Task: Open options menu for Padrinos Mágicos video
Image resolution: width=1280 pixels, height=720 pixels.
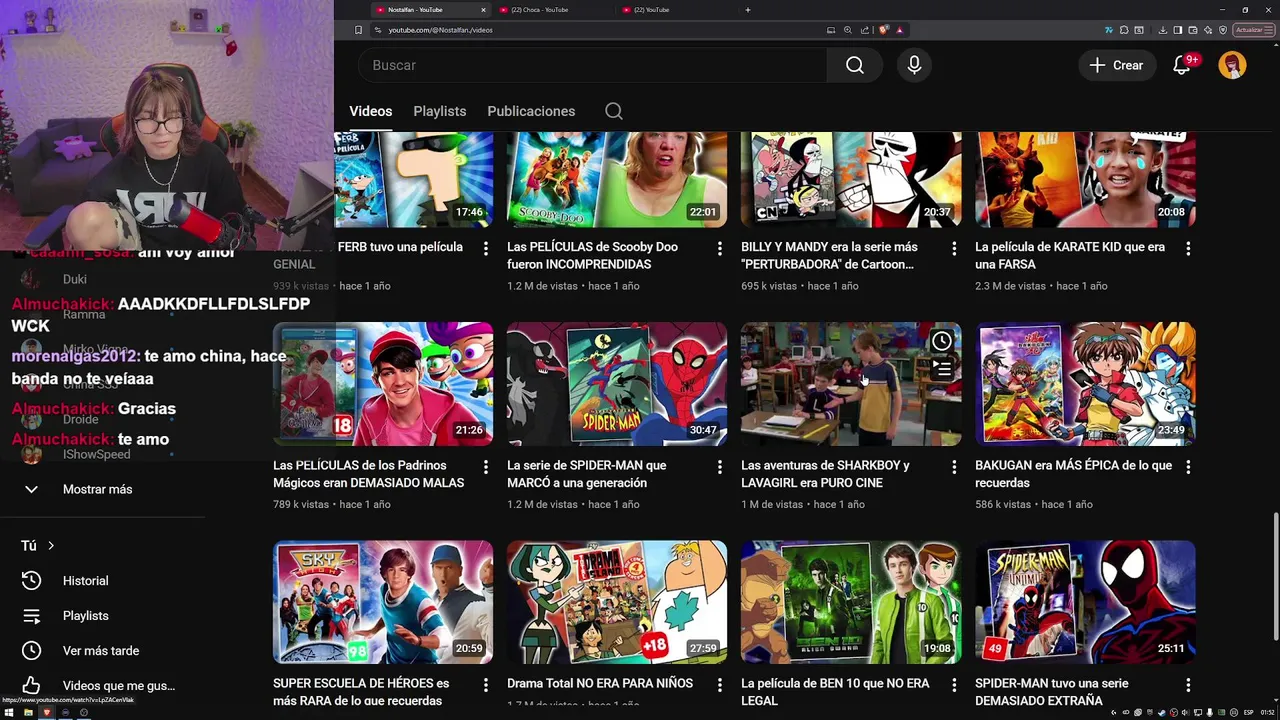Action: [485, 467]
